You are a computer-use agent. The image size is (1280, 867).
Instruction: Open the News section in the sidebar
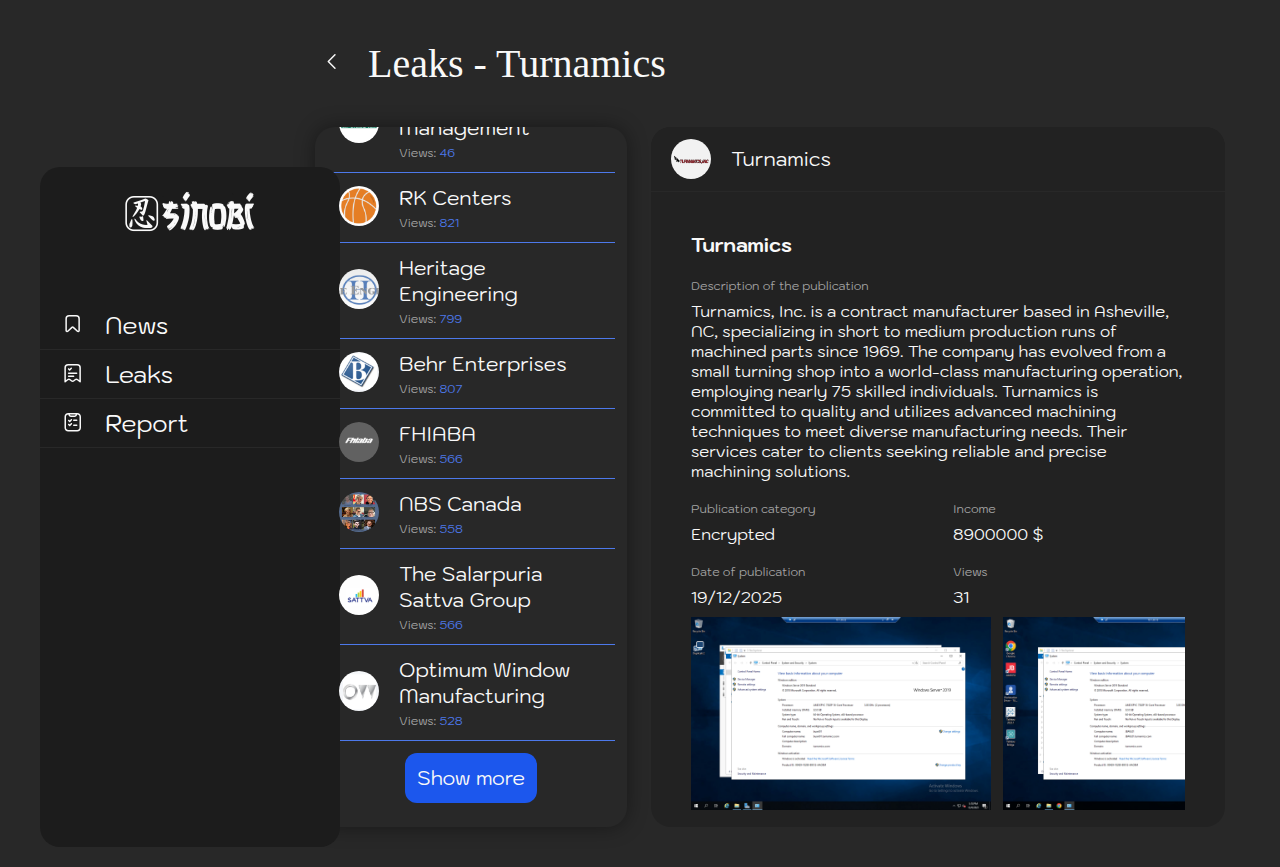[x=136, y=325]
